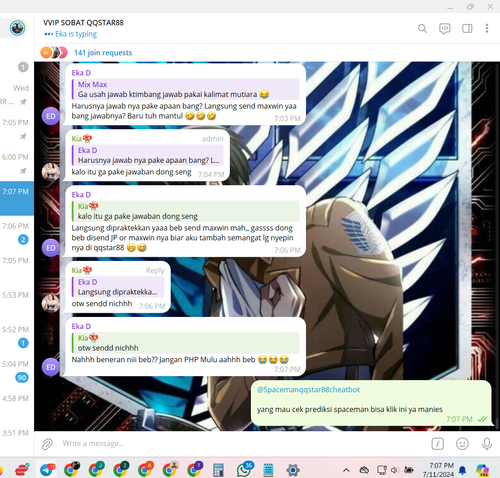The width and height of the screenshot is (500, 478).
Task: Click the admin label on Kia's message
Action: [212, 139]
